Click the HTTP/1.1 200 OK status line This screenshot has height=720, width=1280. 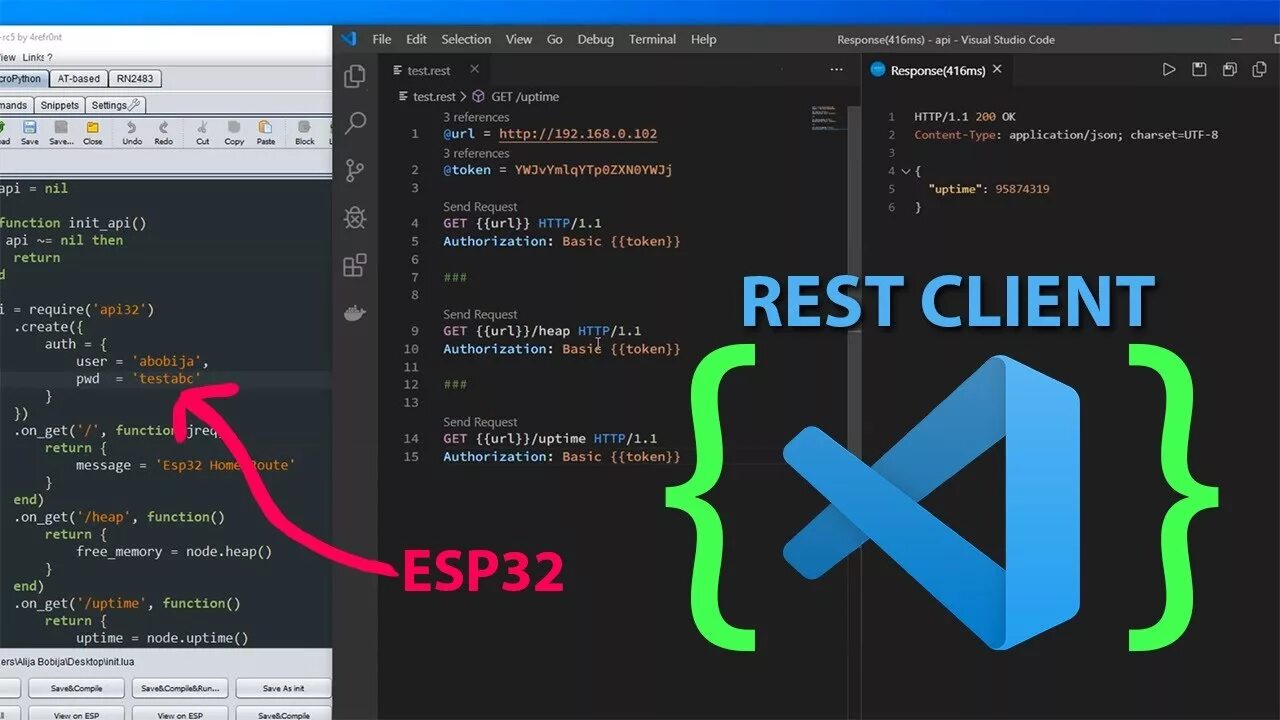point(965,117)
